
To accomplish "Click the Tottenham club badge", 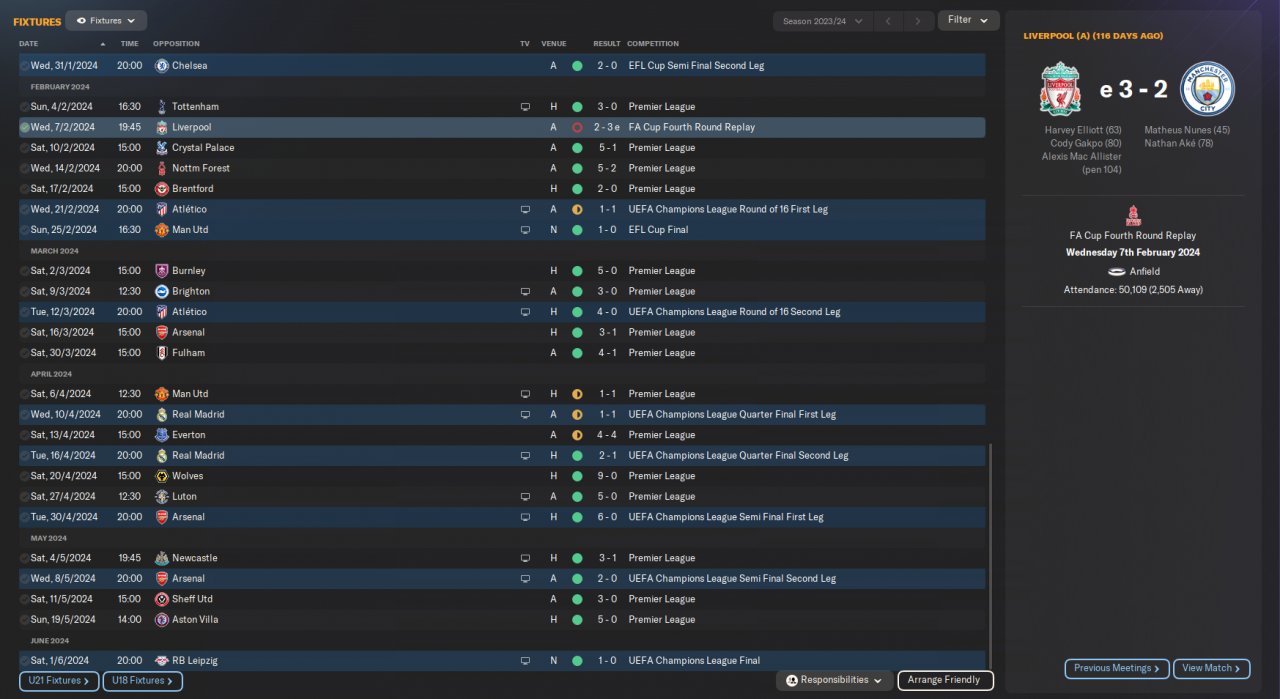I will [162, 107].
